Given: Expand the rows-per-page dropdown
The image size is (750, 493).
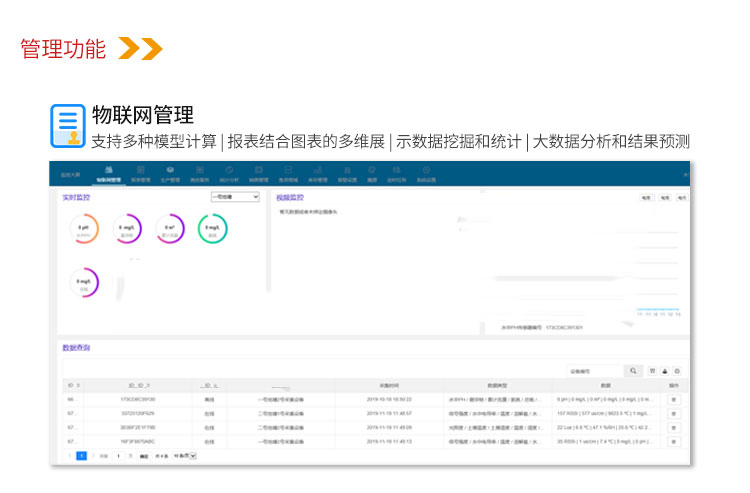Looking at the screenshot, I should (x=185, y=456).
